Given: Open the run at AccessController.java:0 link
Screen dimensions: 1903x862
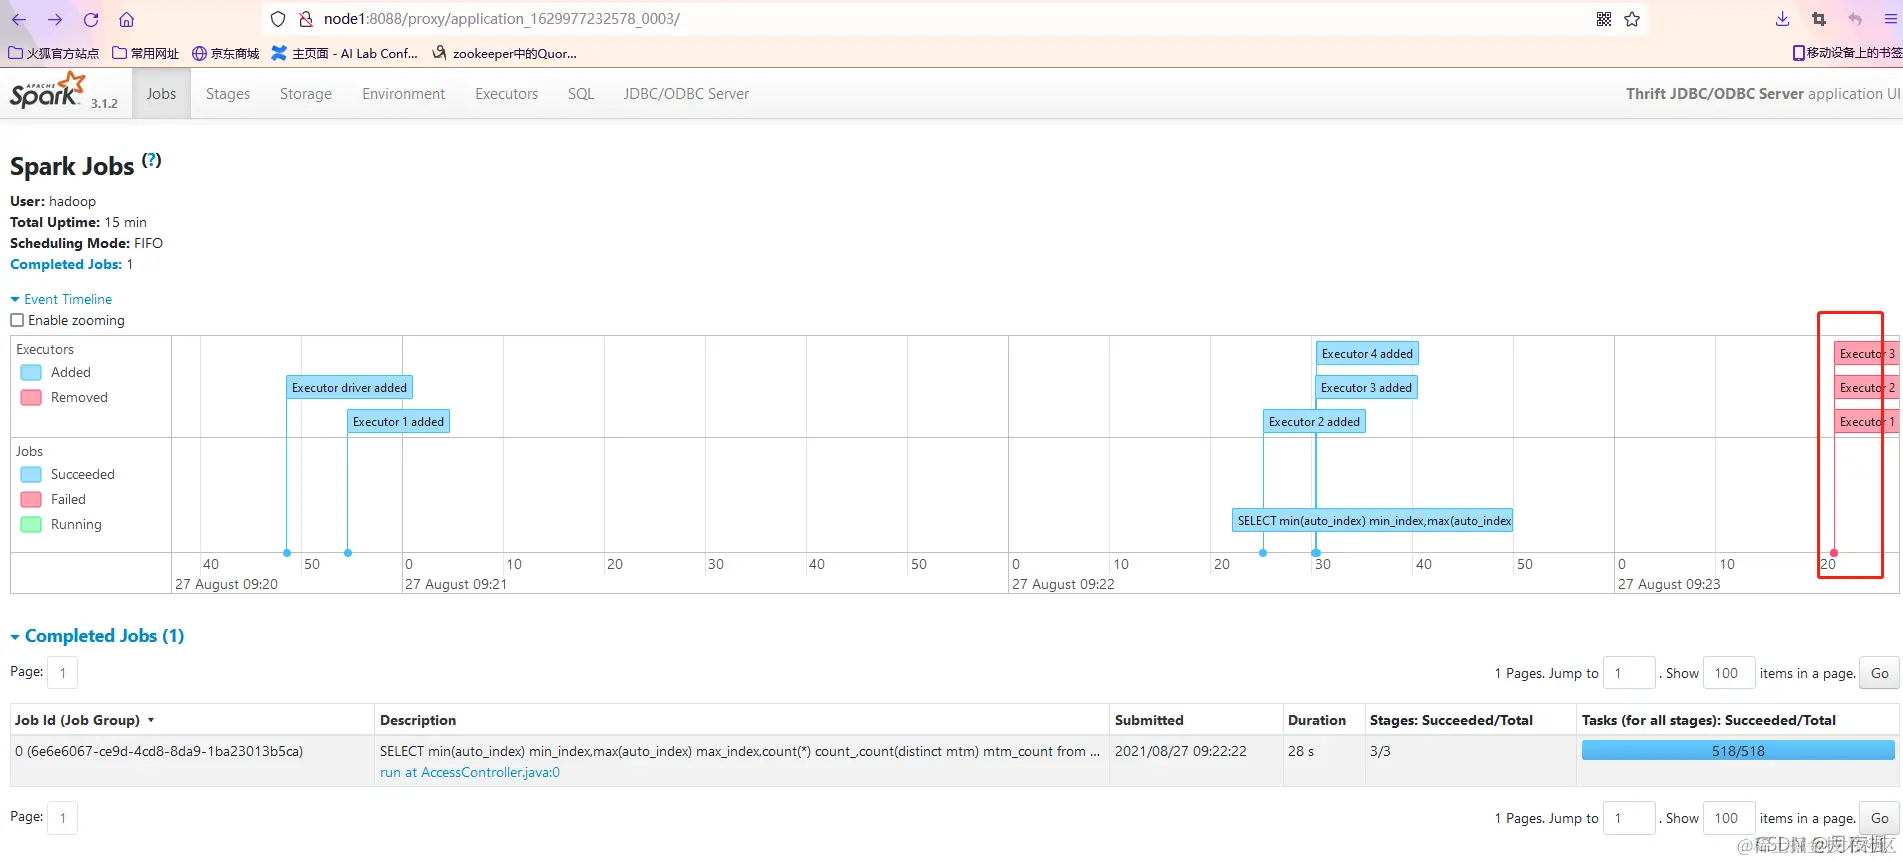Looking at the screenshot, I should pyautogui.click(x=470, y=772).
